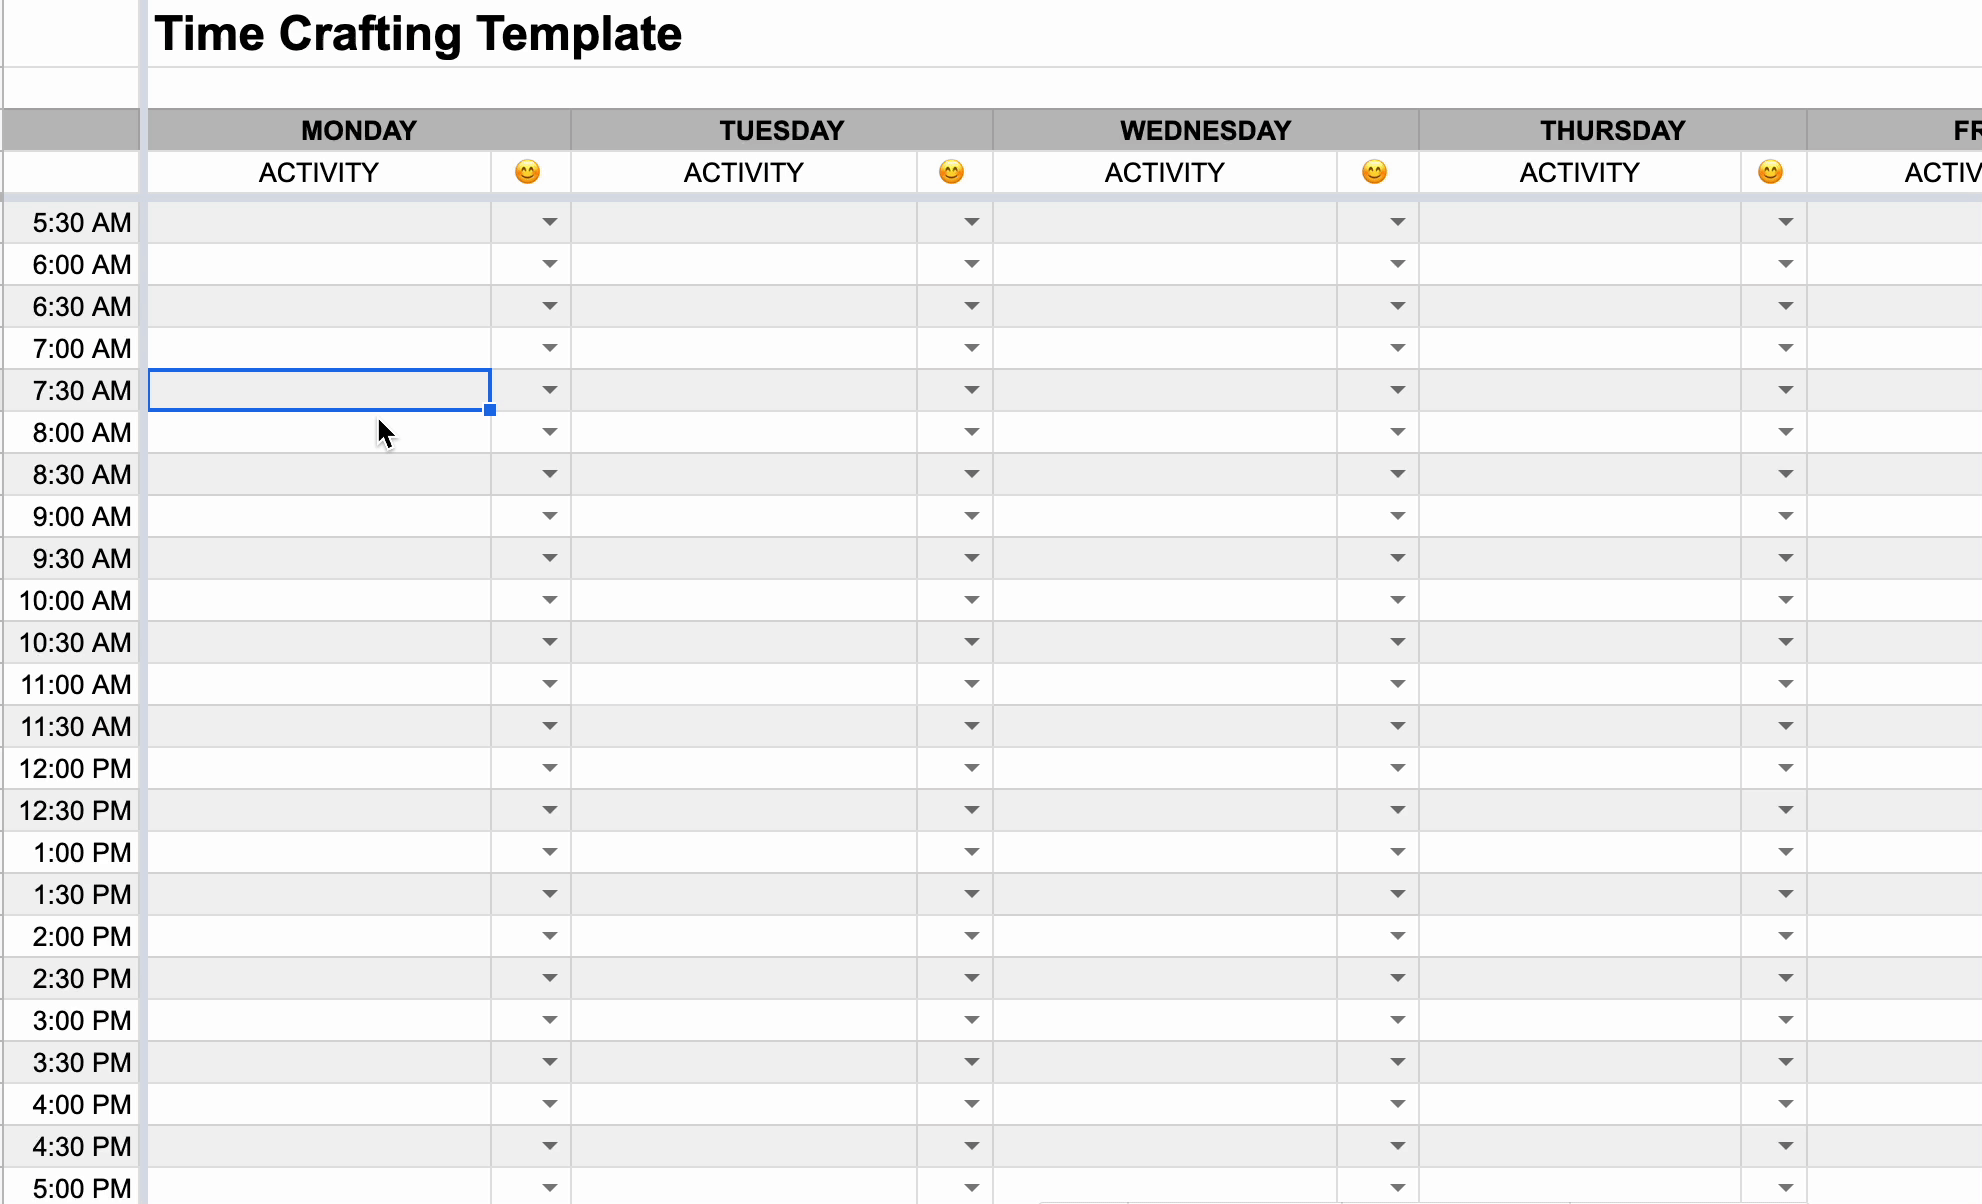Click Tuesday's smiley face header icon

coord(951,172)
